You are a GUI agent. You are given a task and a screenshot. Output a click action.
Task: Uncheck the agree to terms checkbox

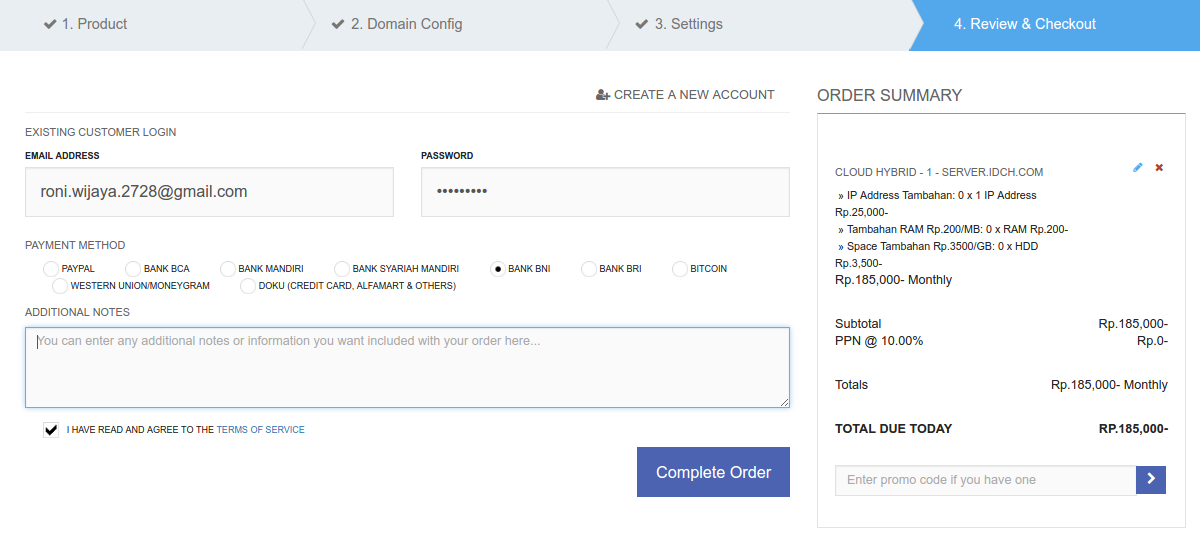[x=51, y=430]
